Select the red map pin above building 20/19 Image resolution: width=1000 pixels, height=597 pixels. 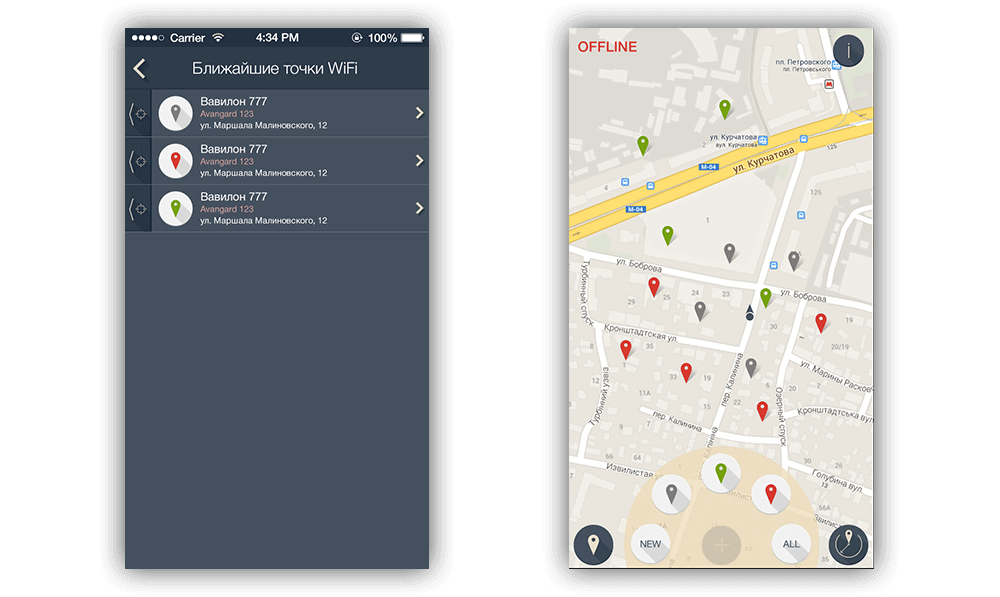click(x=821, y=323)
